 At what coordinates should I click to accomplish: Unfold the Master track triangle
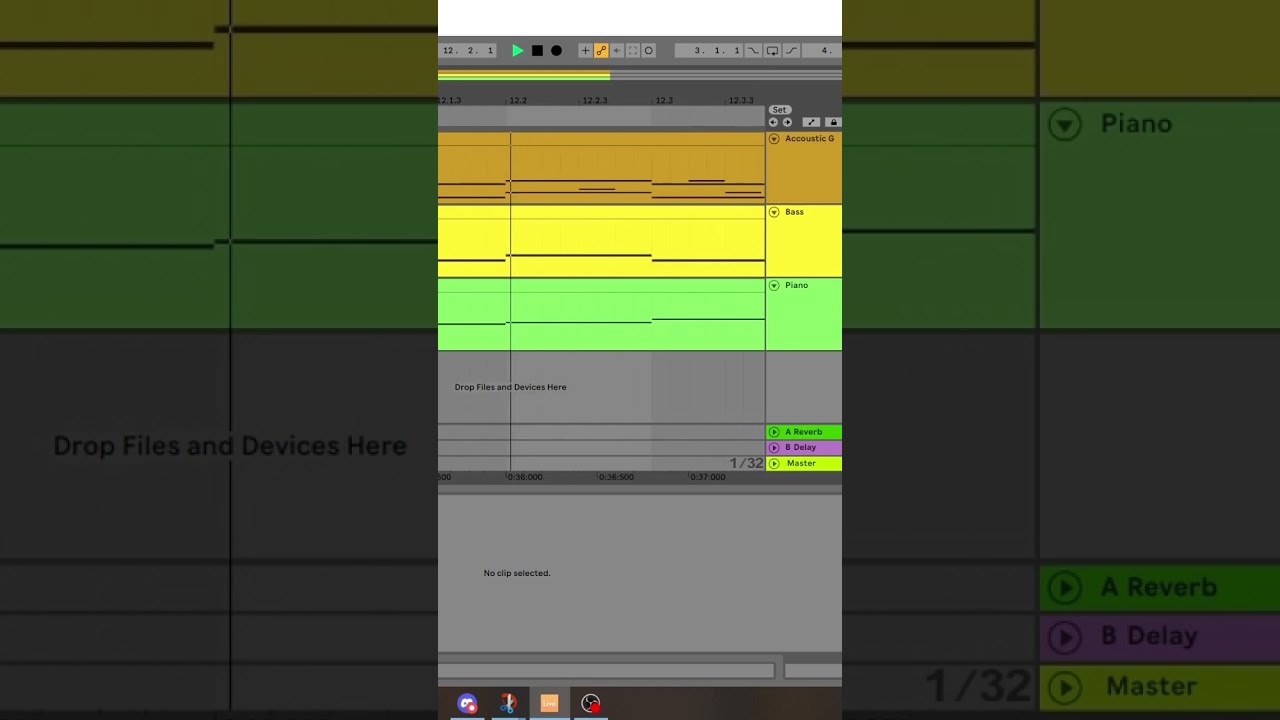click(774, 463)
